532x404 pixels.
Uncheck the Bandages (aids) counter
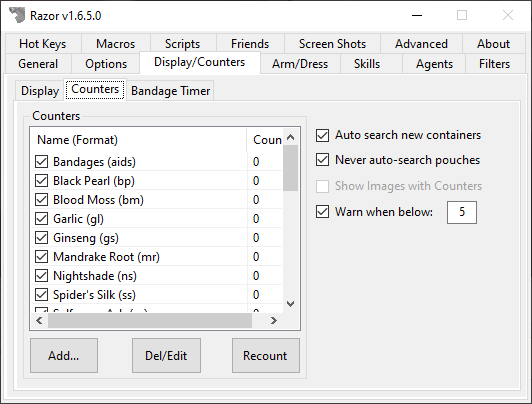coord(41,162)
